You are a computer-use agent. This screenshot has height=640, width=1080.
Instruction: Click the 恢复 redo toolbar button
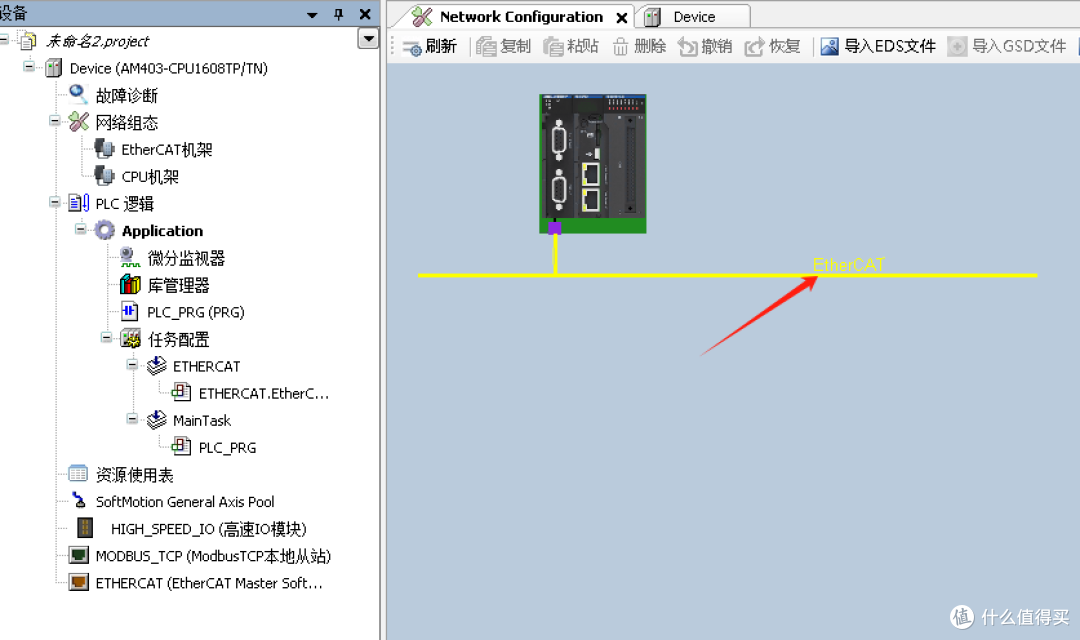click(x=773, y=46)
